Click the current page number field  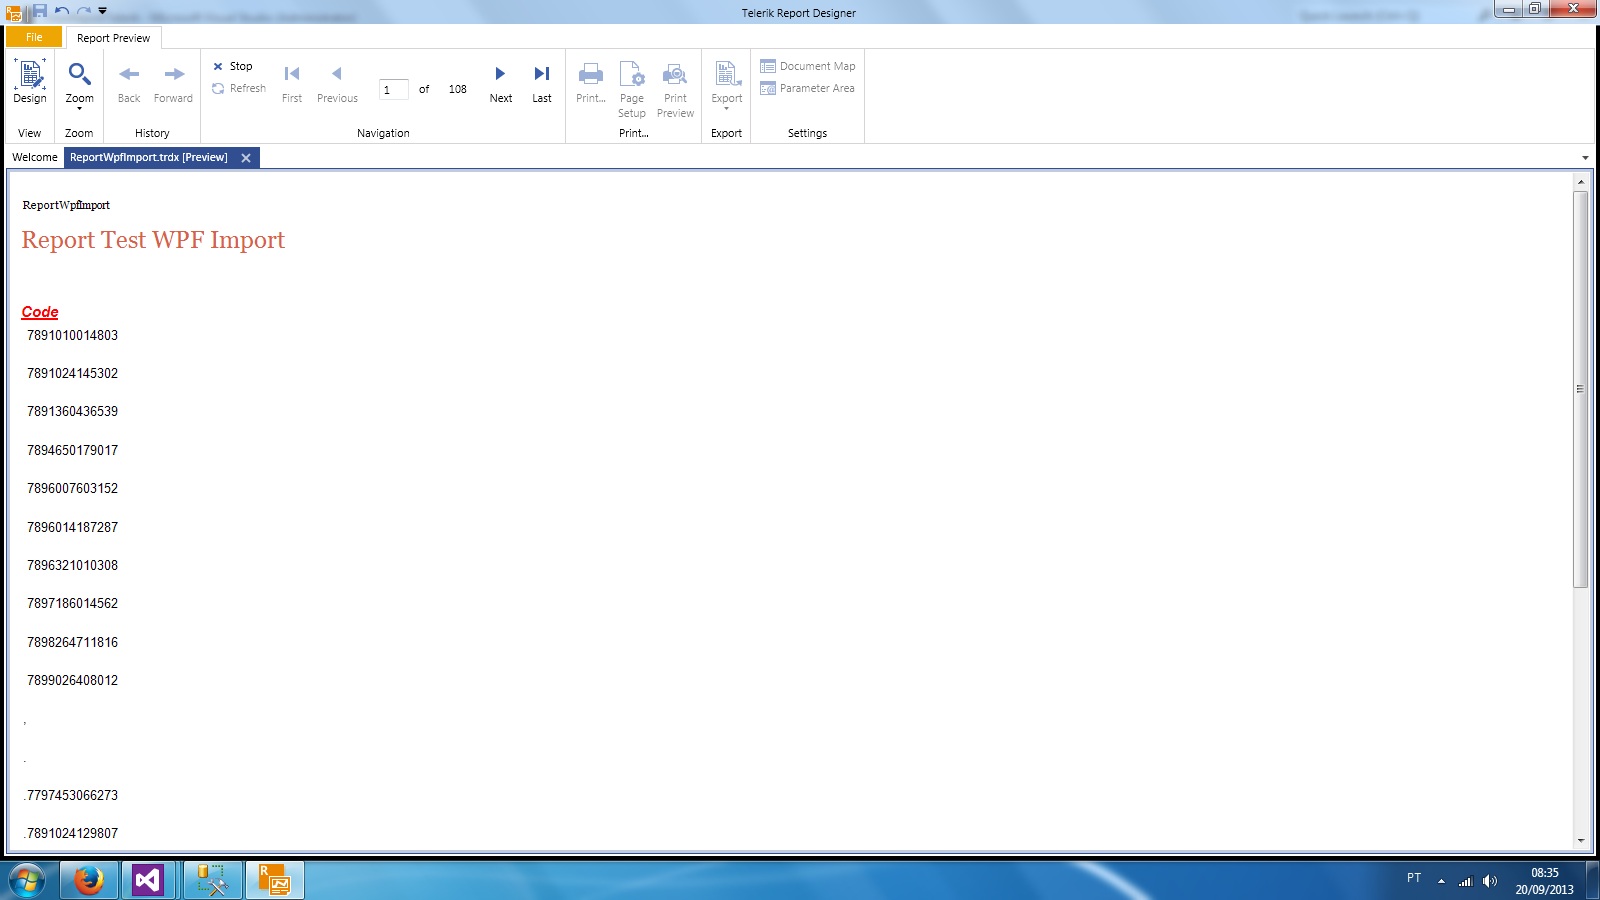click(394, 89)
